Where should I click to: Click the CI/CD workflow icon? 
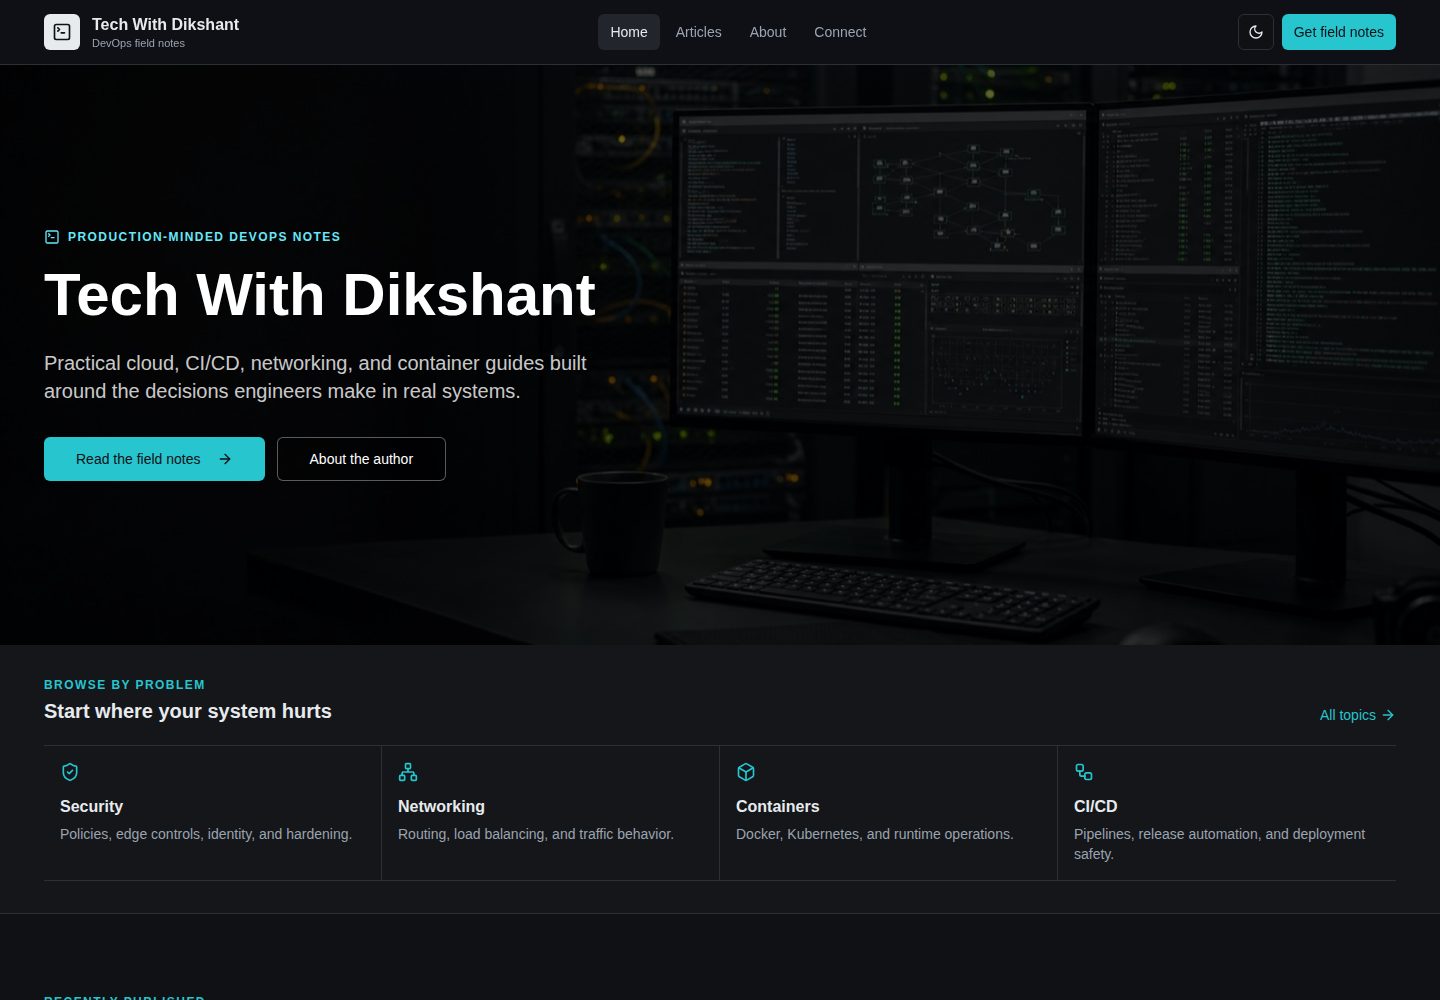click(x=1084, y=772)
